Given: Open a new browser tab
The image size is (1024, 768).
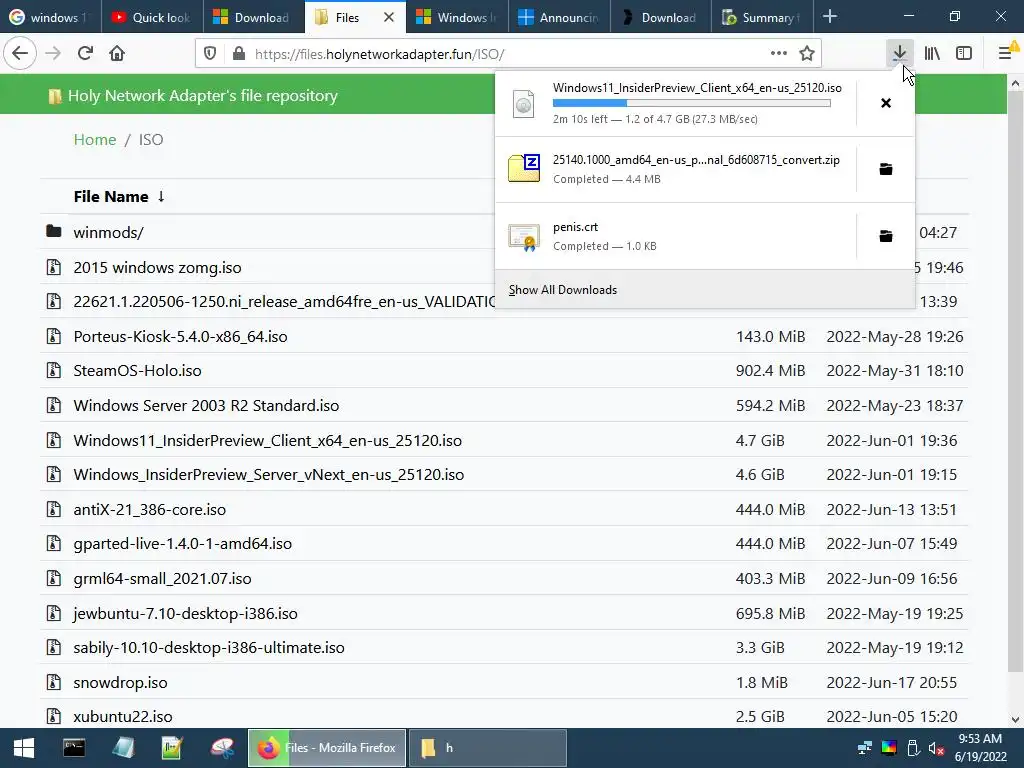Looking at the screenshot, I should 830,17.
